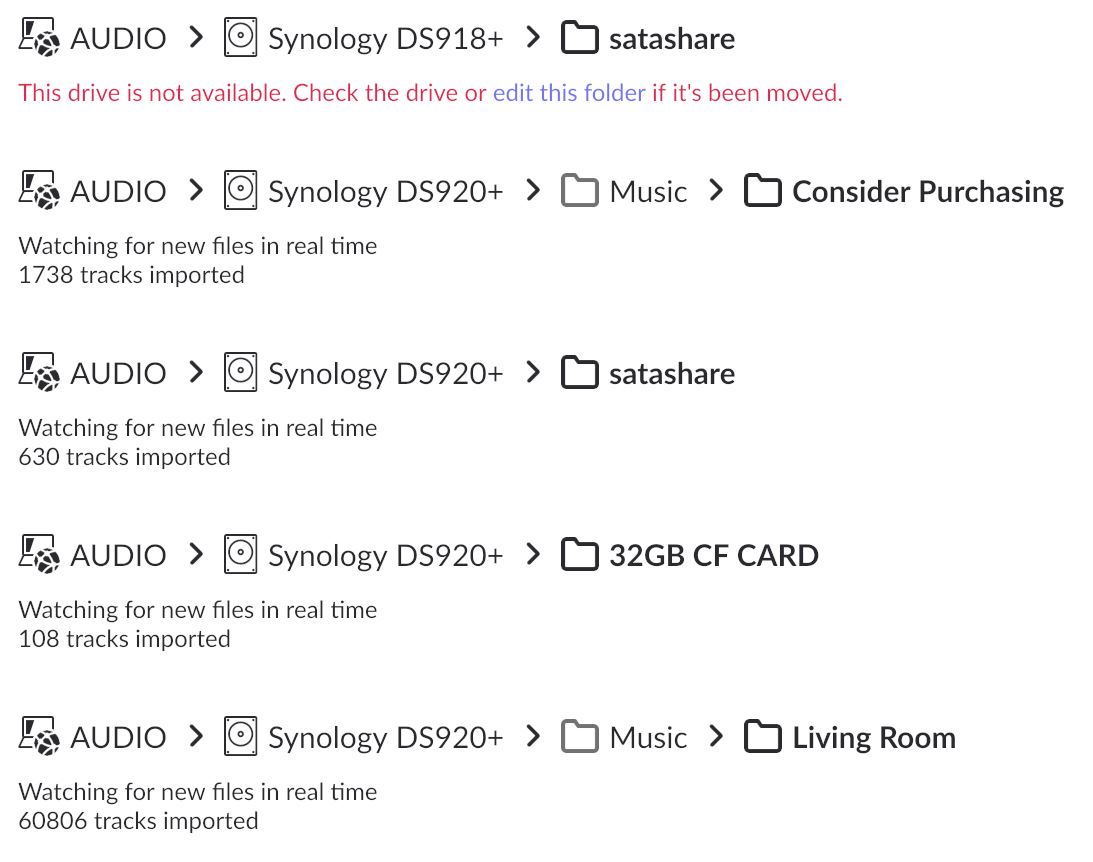1093x862 pixels.
Task: Click the Consider Purchasing folder icon
Action: click(x=763, y=191)
